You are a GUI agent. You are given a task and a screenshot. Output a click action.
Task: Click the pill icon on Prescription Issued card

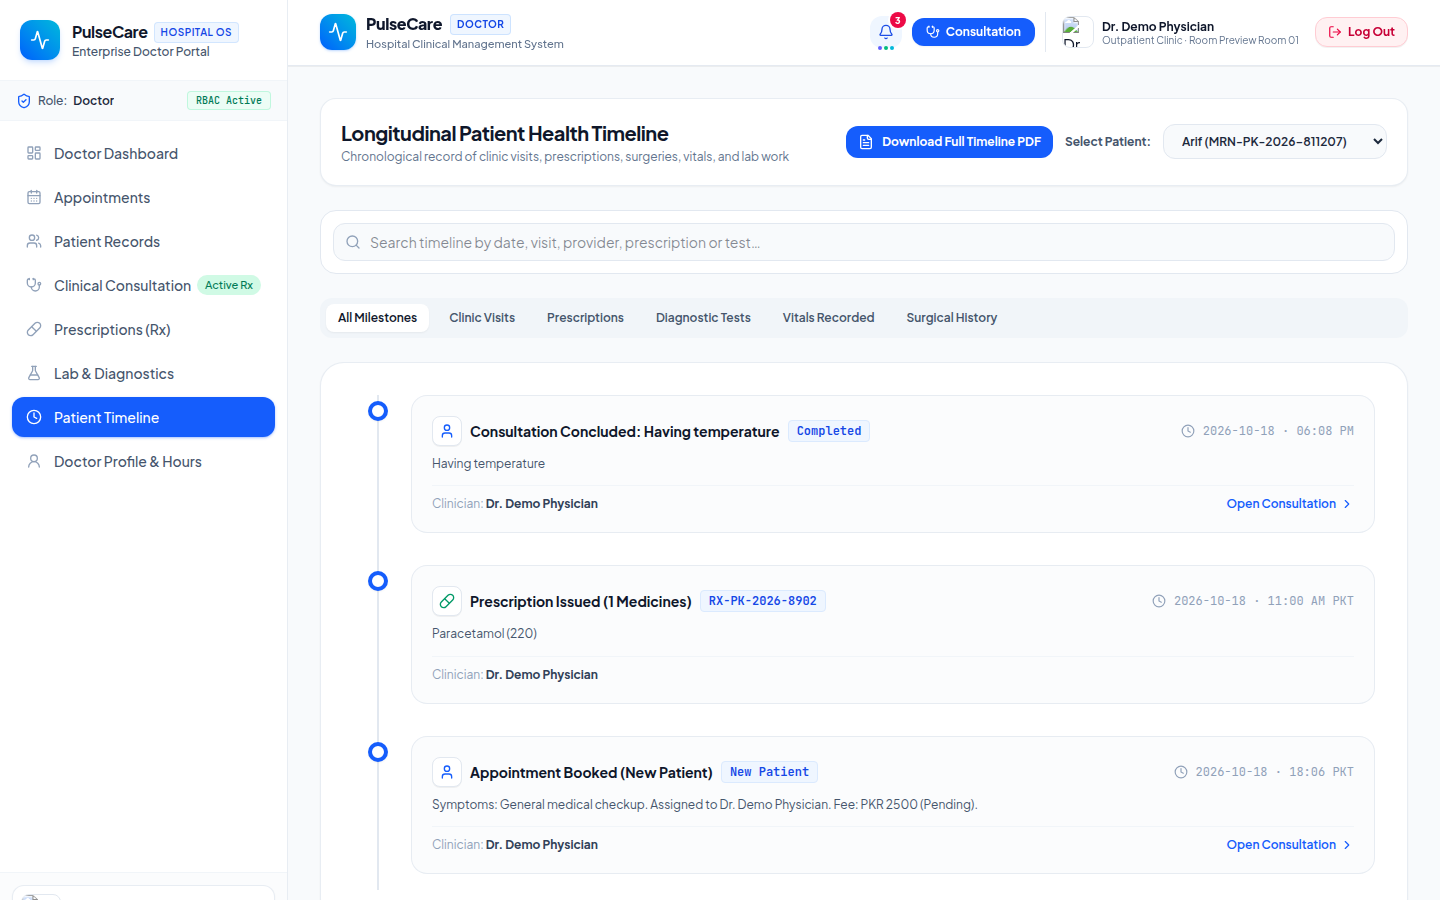point(447,601)
